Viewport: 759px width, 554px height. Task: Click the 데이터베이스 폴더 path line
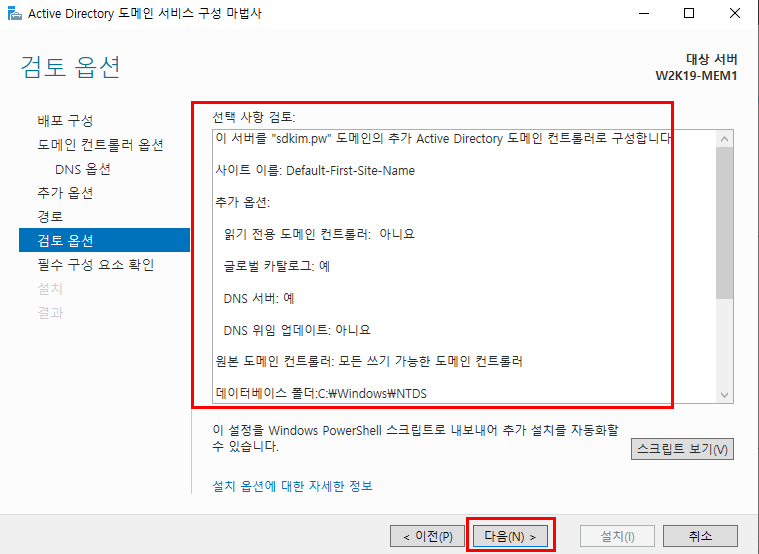(x=321, y=393)
